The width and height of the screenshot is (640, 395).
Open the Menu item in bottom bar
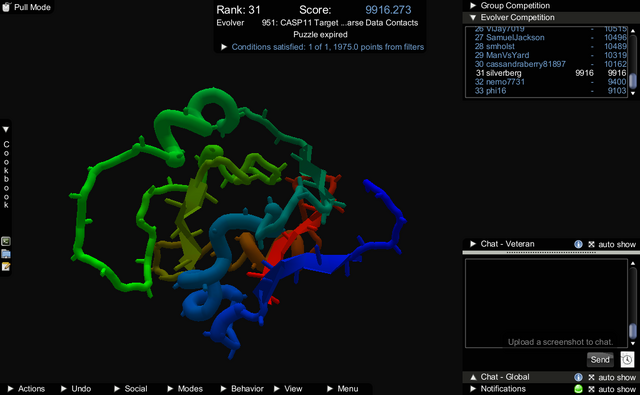coord(343,388)
